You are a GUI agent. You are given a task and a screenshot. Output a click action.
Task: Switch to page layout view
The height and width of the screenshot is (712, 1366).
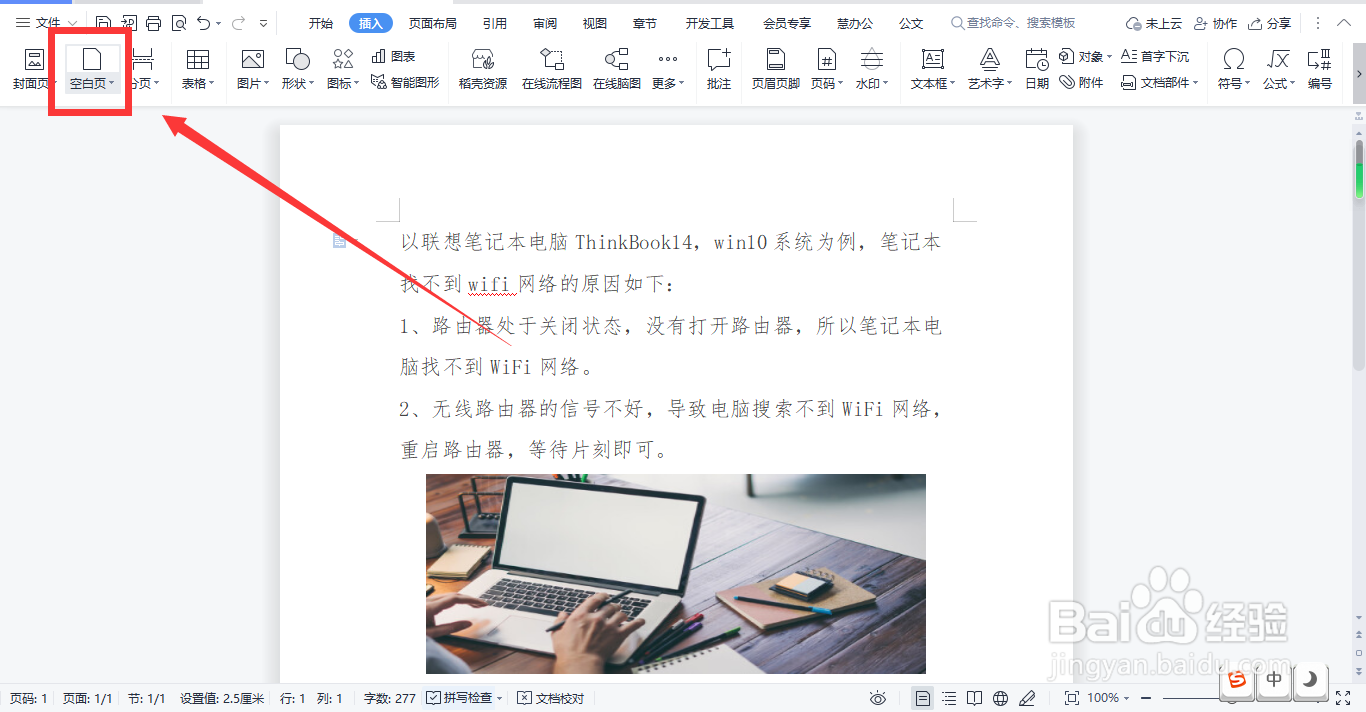point(923,698)
